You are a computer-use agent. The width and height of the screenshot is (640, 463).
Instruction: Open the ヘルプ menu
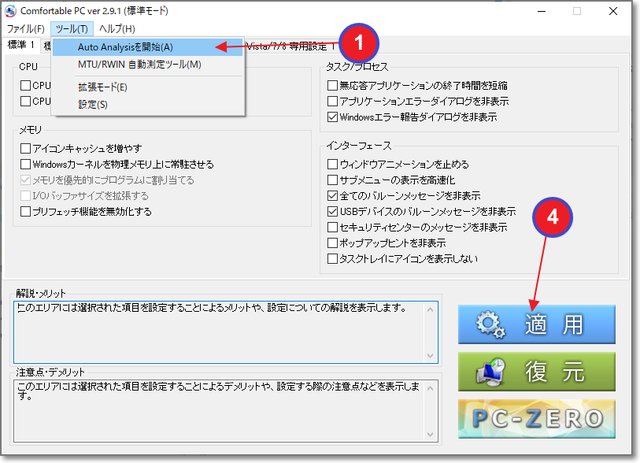coord(117,28)
